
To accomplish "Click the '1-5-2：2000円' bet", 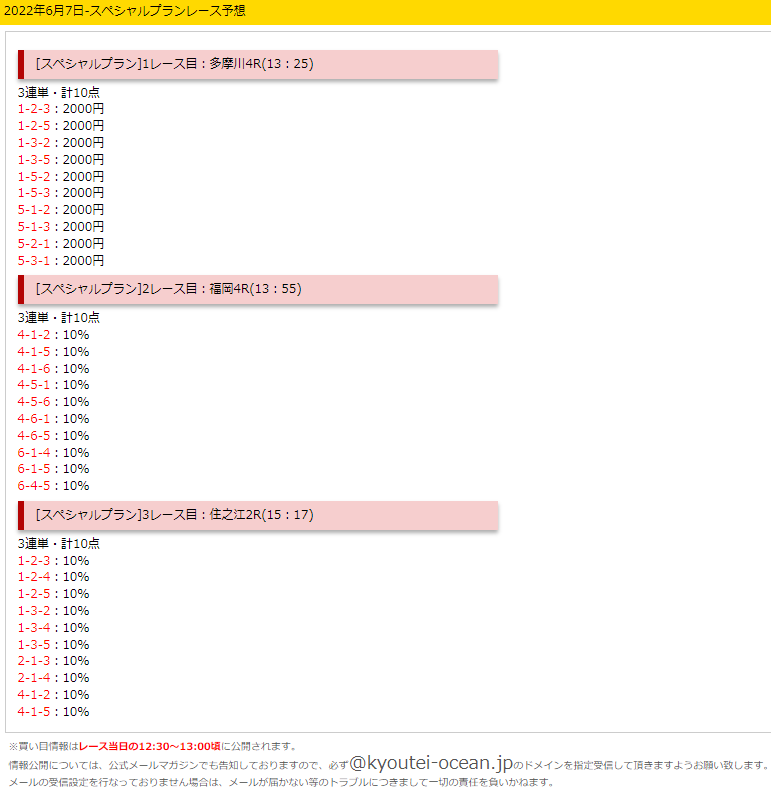I will pos(61,177).
